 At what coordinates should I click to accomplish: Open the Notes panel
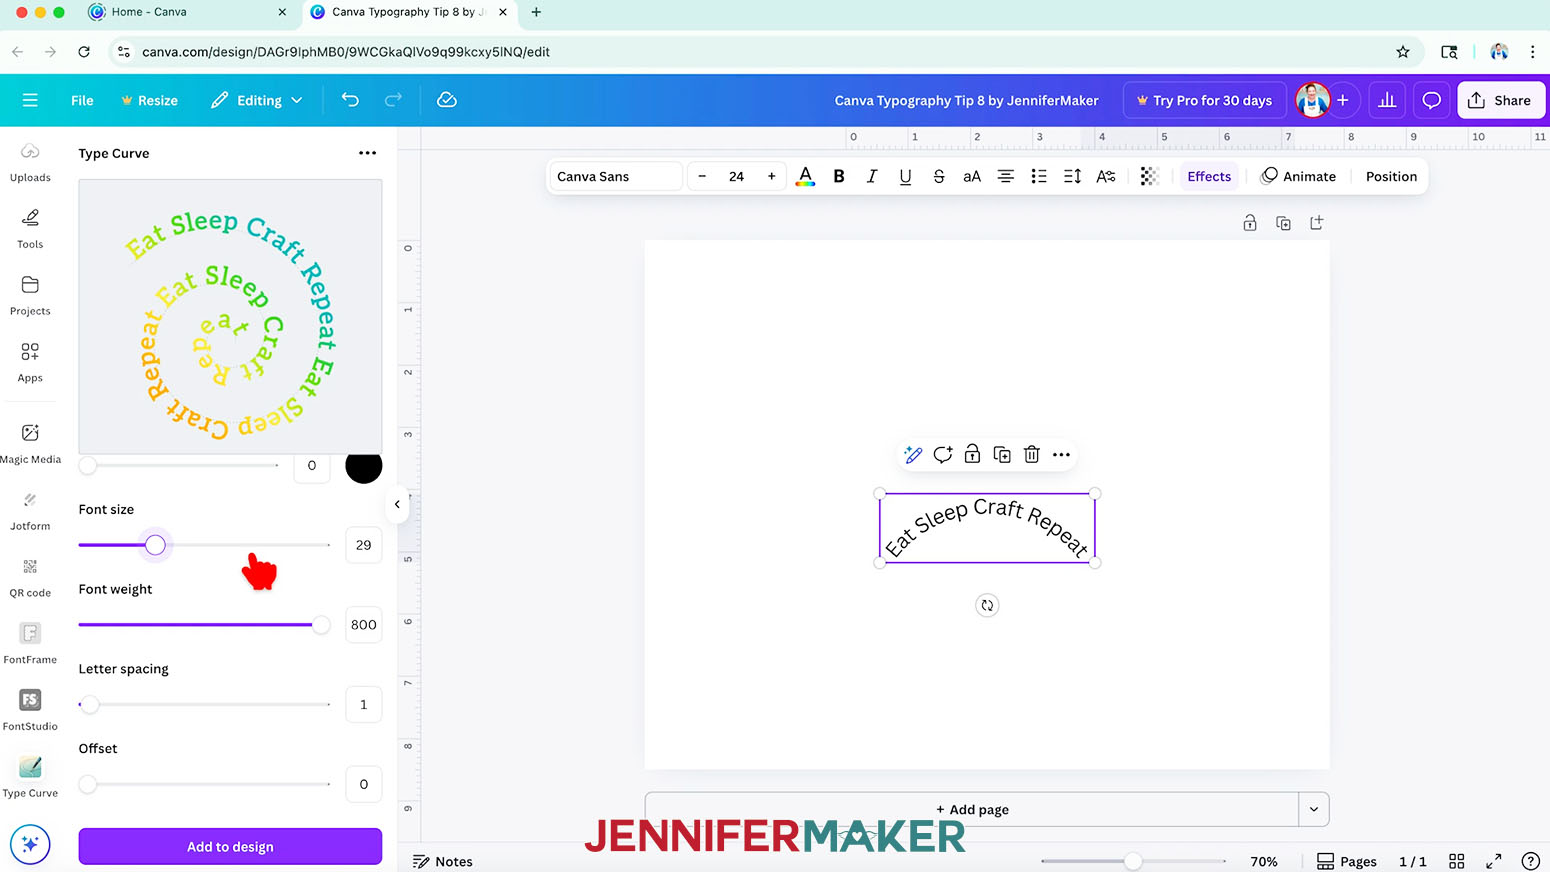point(443,861)
